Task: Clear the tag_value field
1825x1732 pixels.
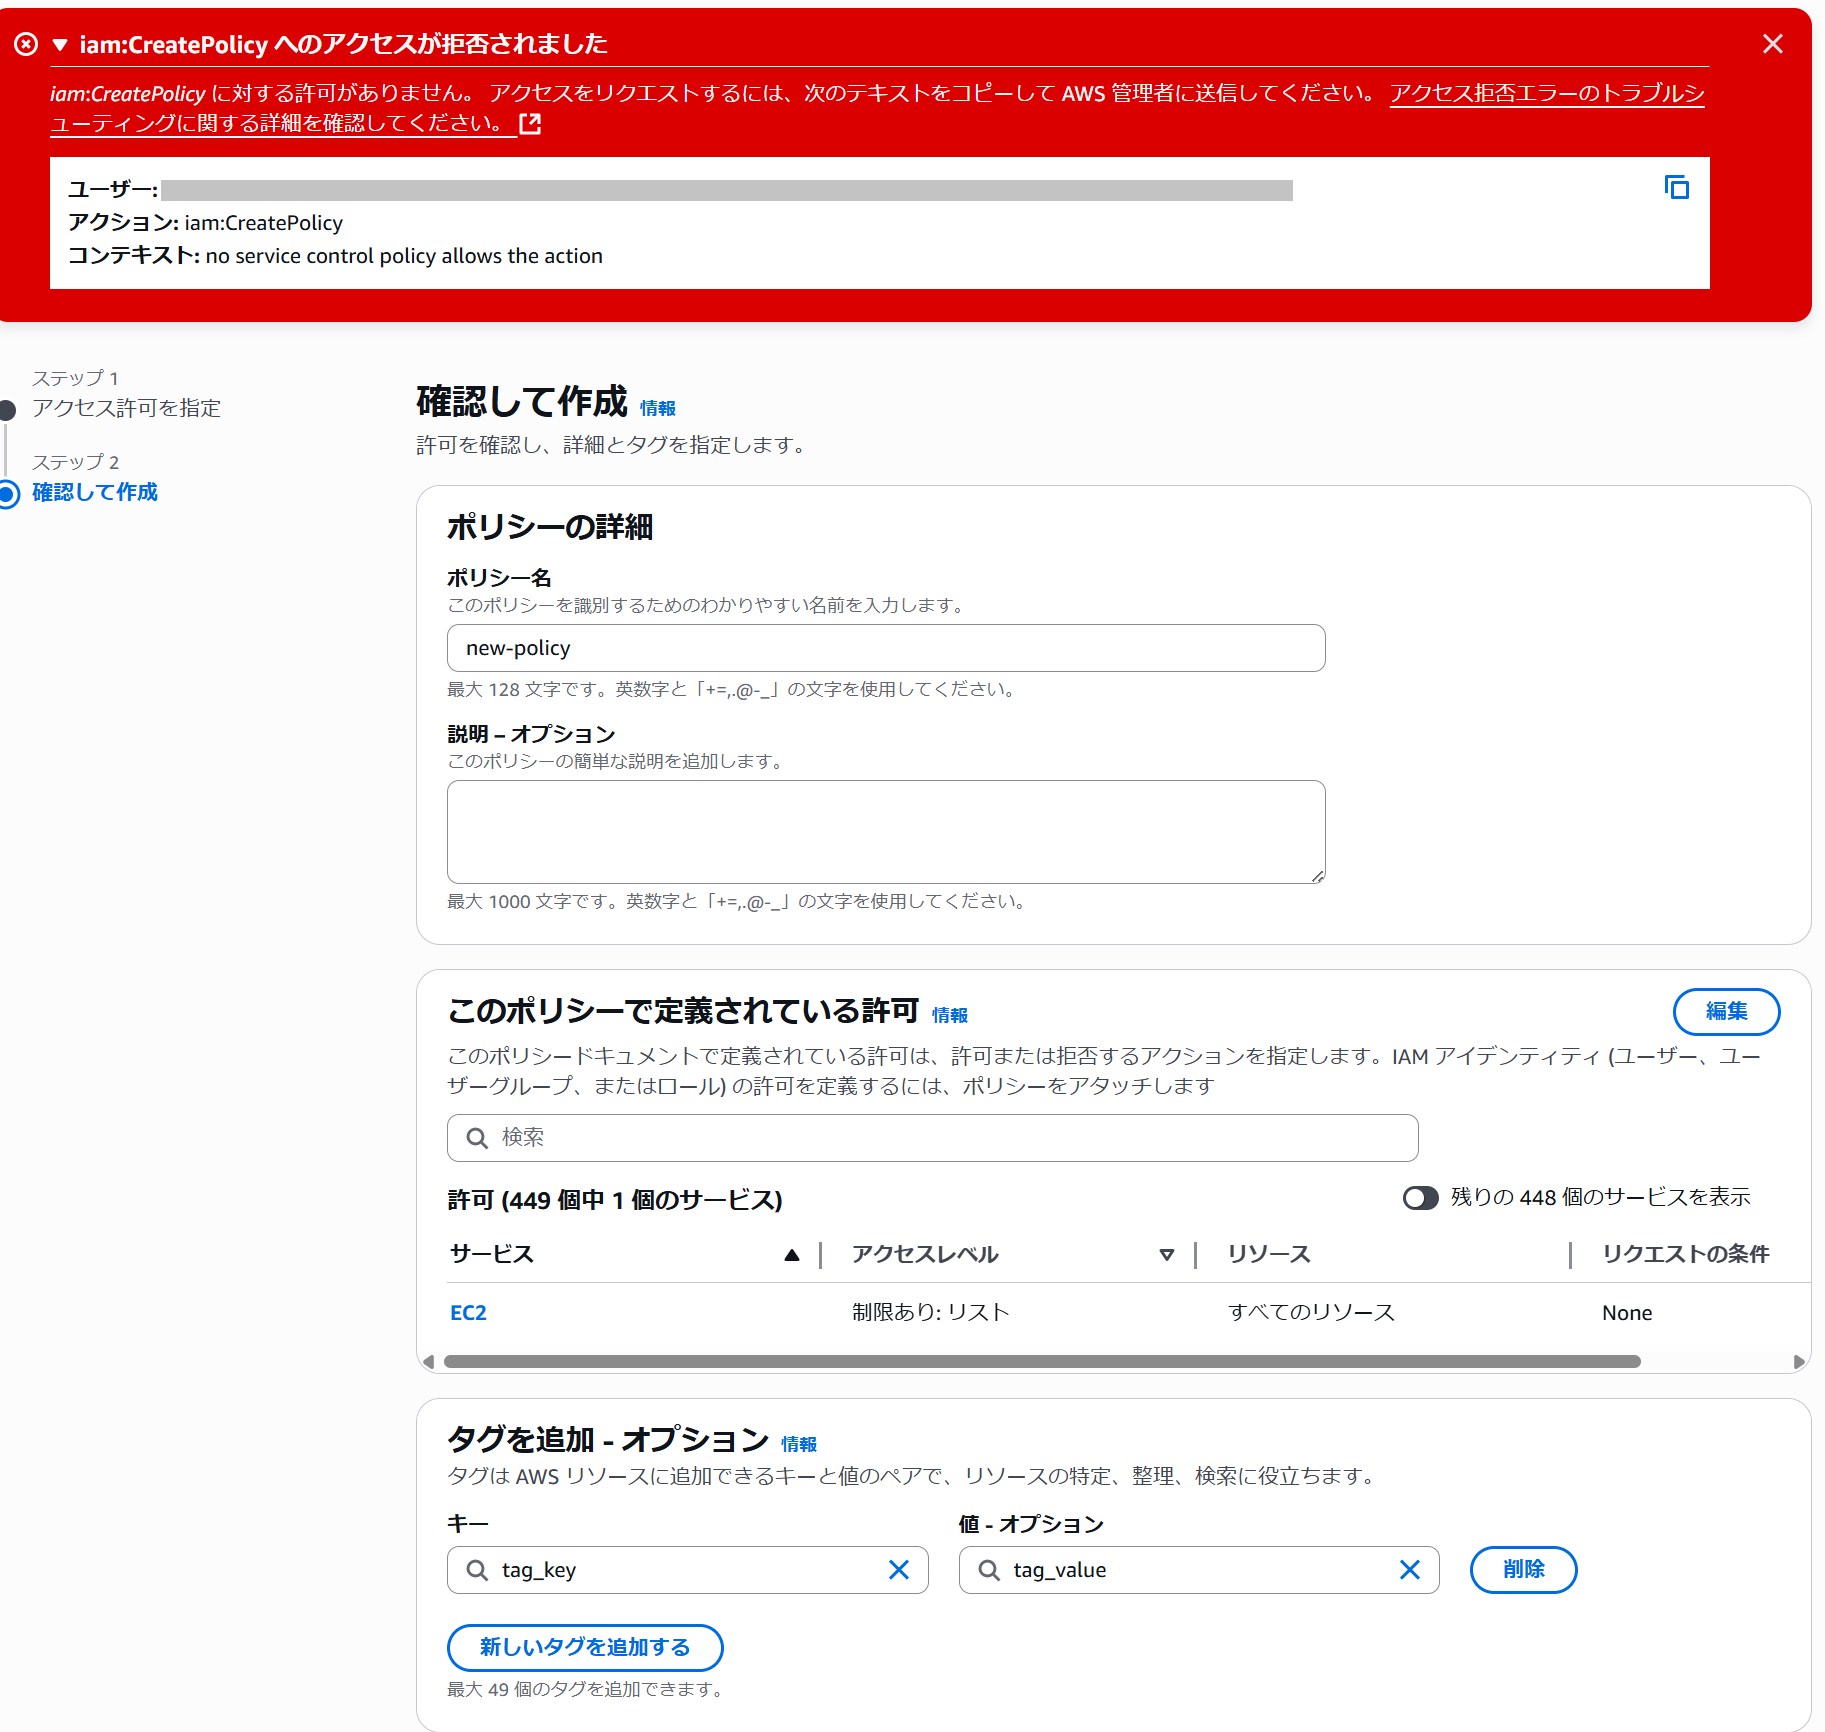Action: click(x=1409, y=1570)
